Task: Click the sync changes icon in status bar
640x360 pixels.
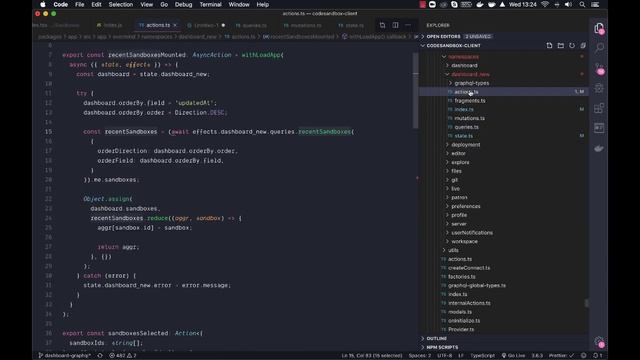Action: pyautogui.click(x=100, y=356)
